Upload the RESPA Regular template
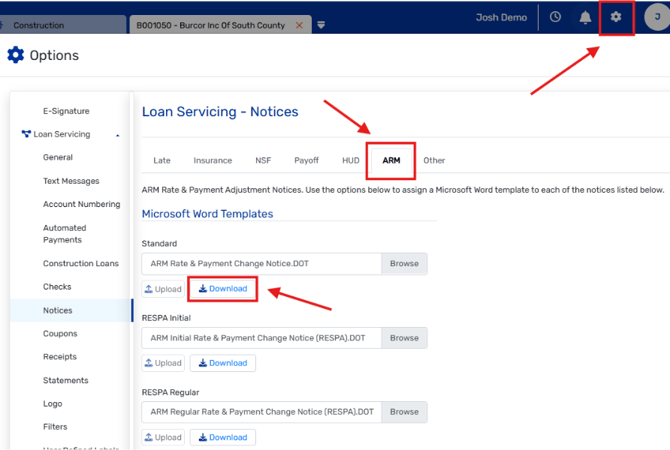Screen dimensions: 670x450 (x=163, y=437)
